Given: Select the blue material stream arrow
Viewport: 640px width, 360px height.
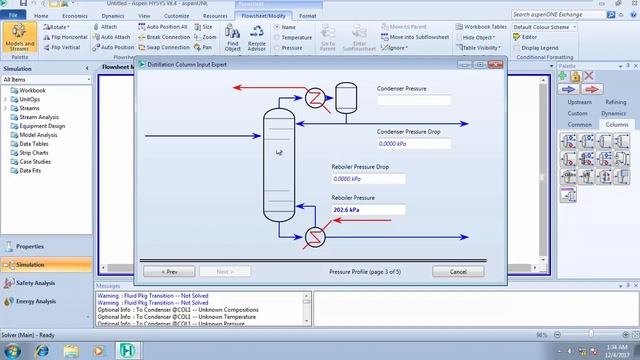Looking at the screenshot, I should [569, 89].
